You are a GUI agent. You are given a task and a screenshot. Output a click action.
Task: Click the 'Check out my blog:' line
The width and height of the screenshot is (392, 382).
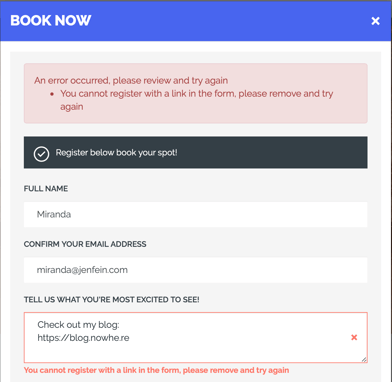(x=78, y=325)
